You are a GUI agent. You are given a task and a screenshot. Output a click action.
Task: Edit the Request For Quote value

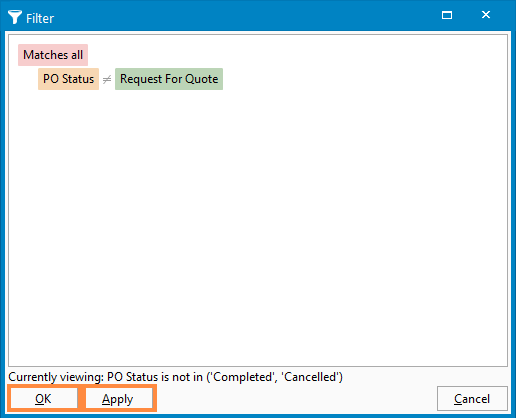tap(169, 79)
